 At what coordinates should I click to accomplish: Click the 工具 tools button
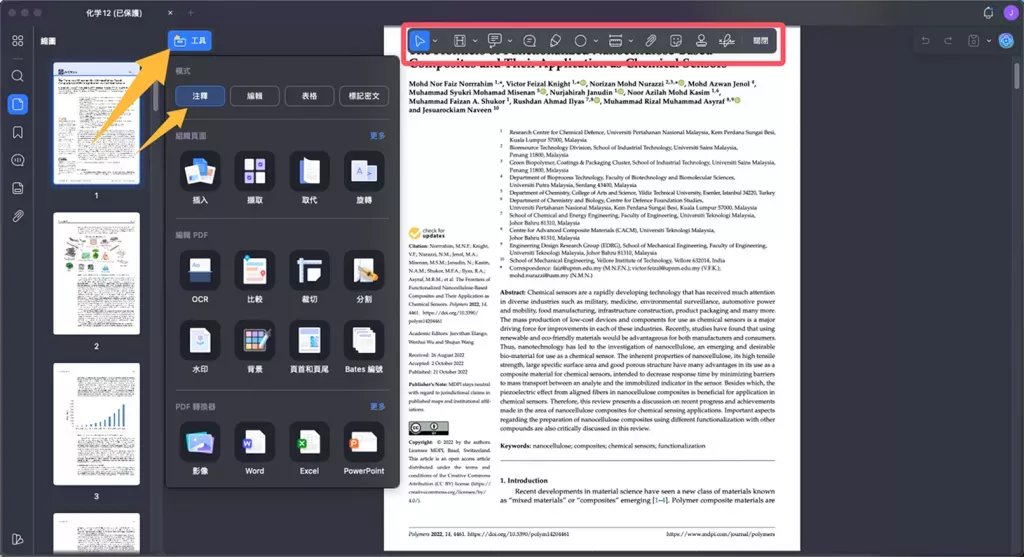189,40
